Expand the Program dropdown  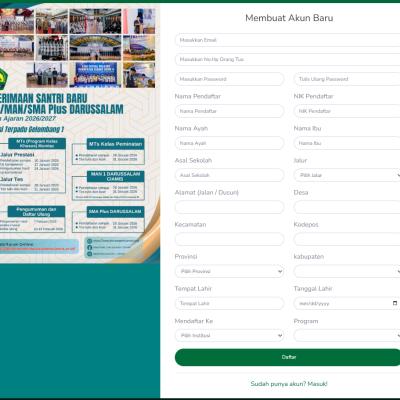tap(347, 335)
